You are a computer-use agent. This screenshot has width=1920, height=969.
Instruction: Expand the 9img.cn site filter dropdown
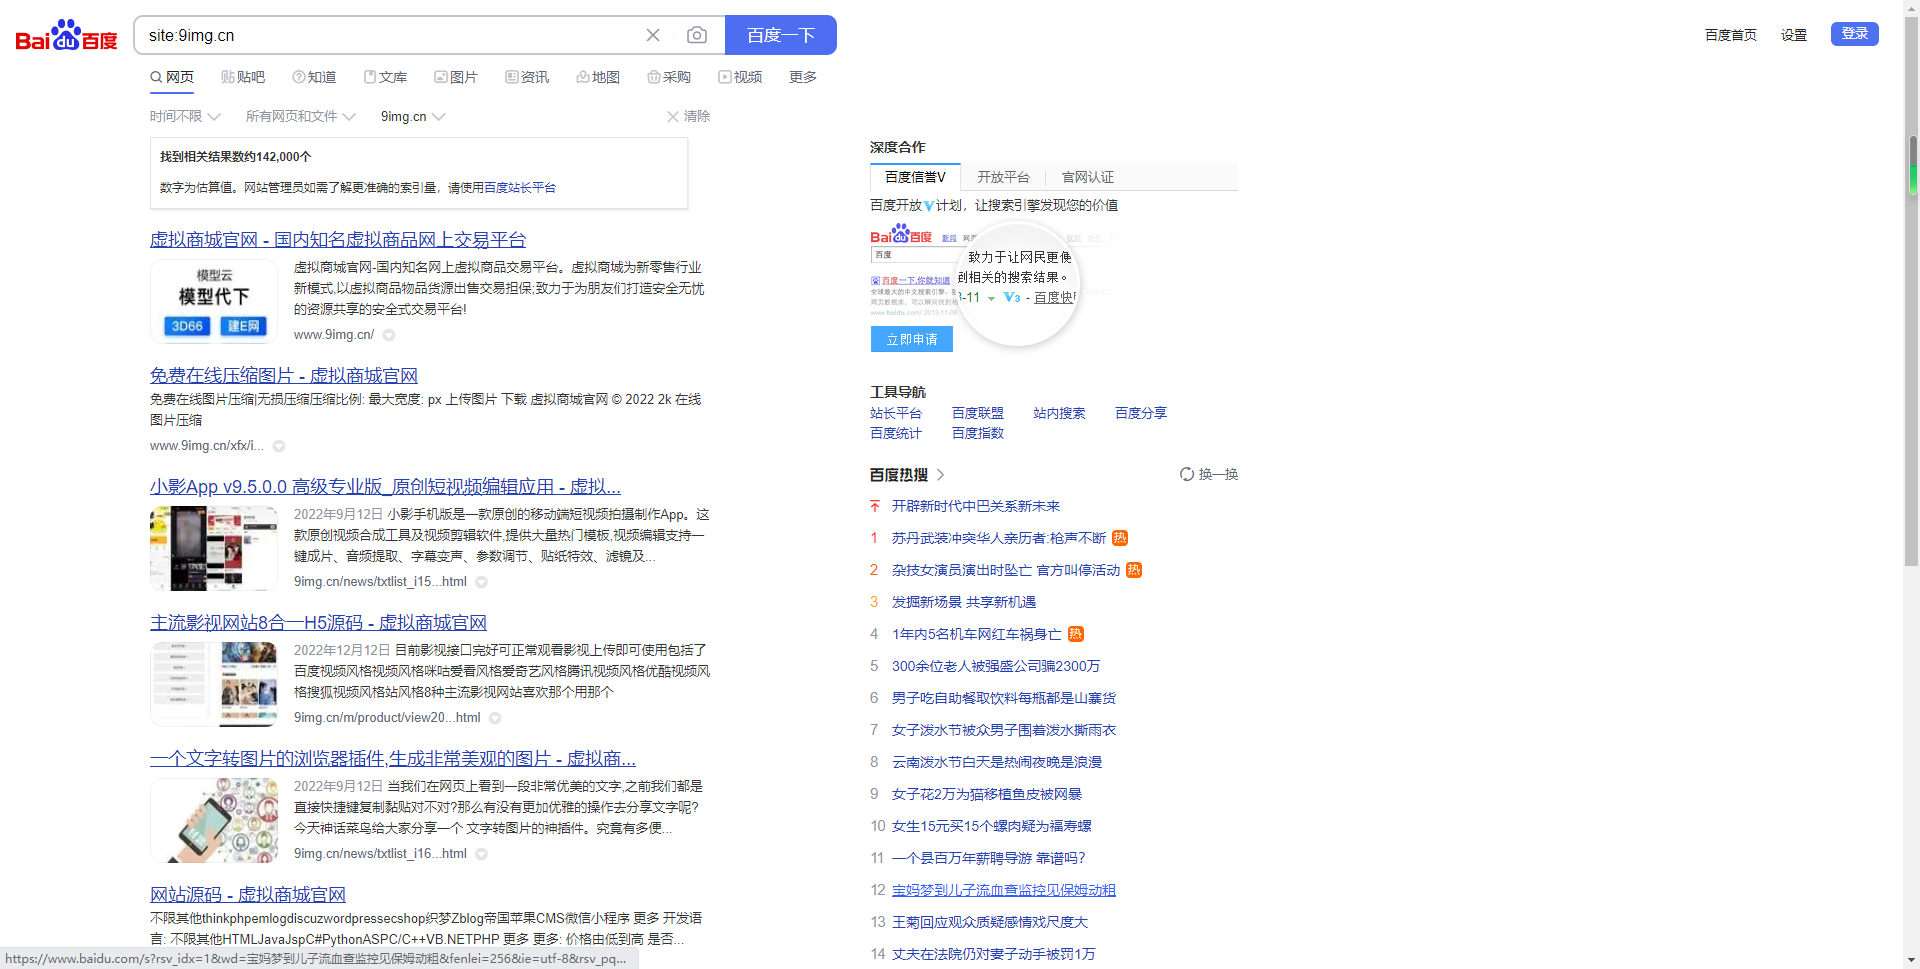point(413,116)
